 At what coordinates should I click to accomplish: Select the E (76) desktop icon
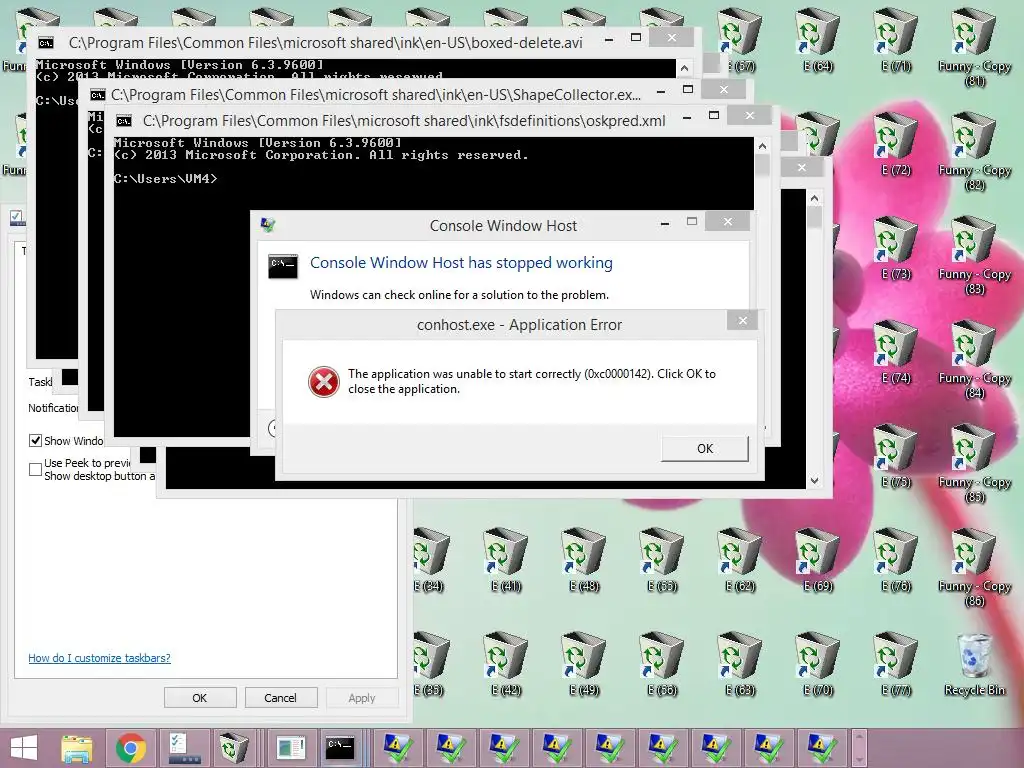896,560
